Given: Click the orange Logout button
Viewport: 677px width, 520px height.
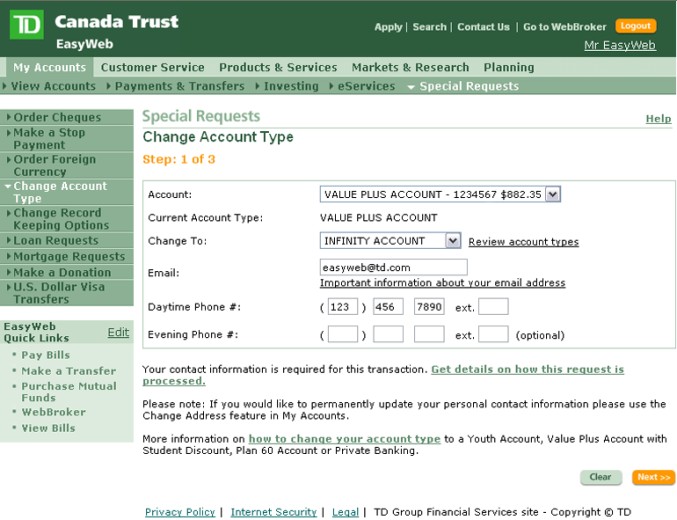Looking at the screenshot, I should click(635, 26).
